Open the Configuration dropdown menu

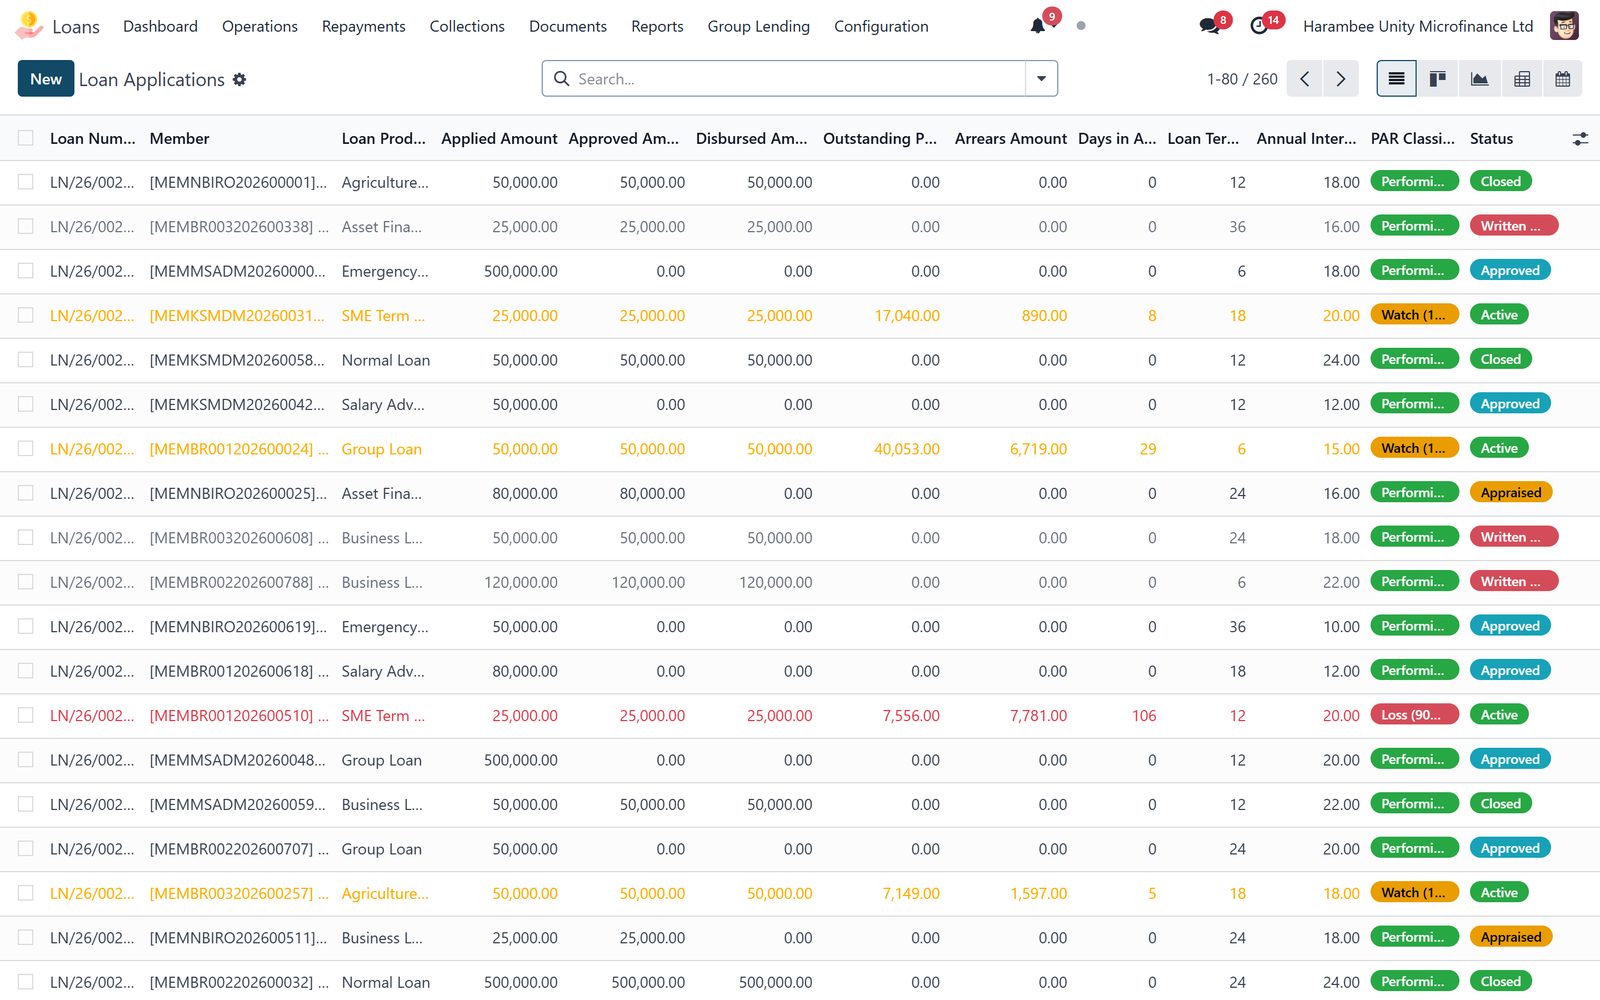pyautogui.click(x=881, y=26)
